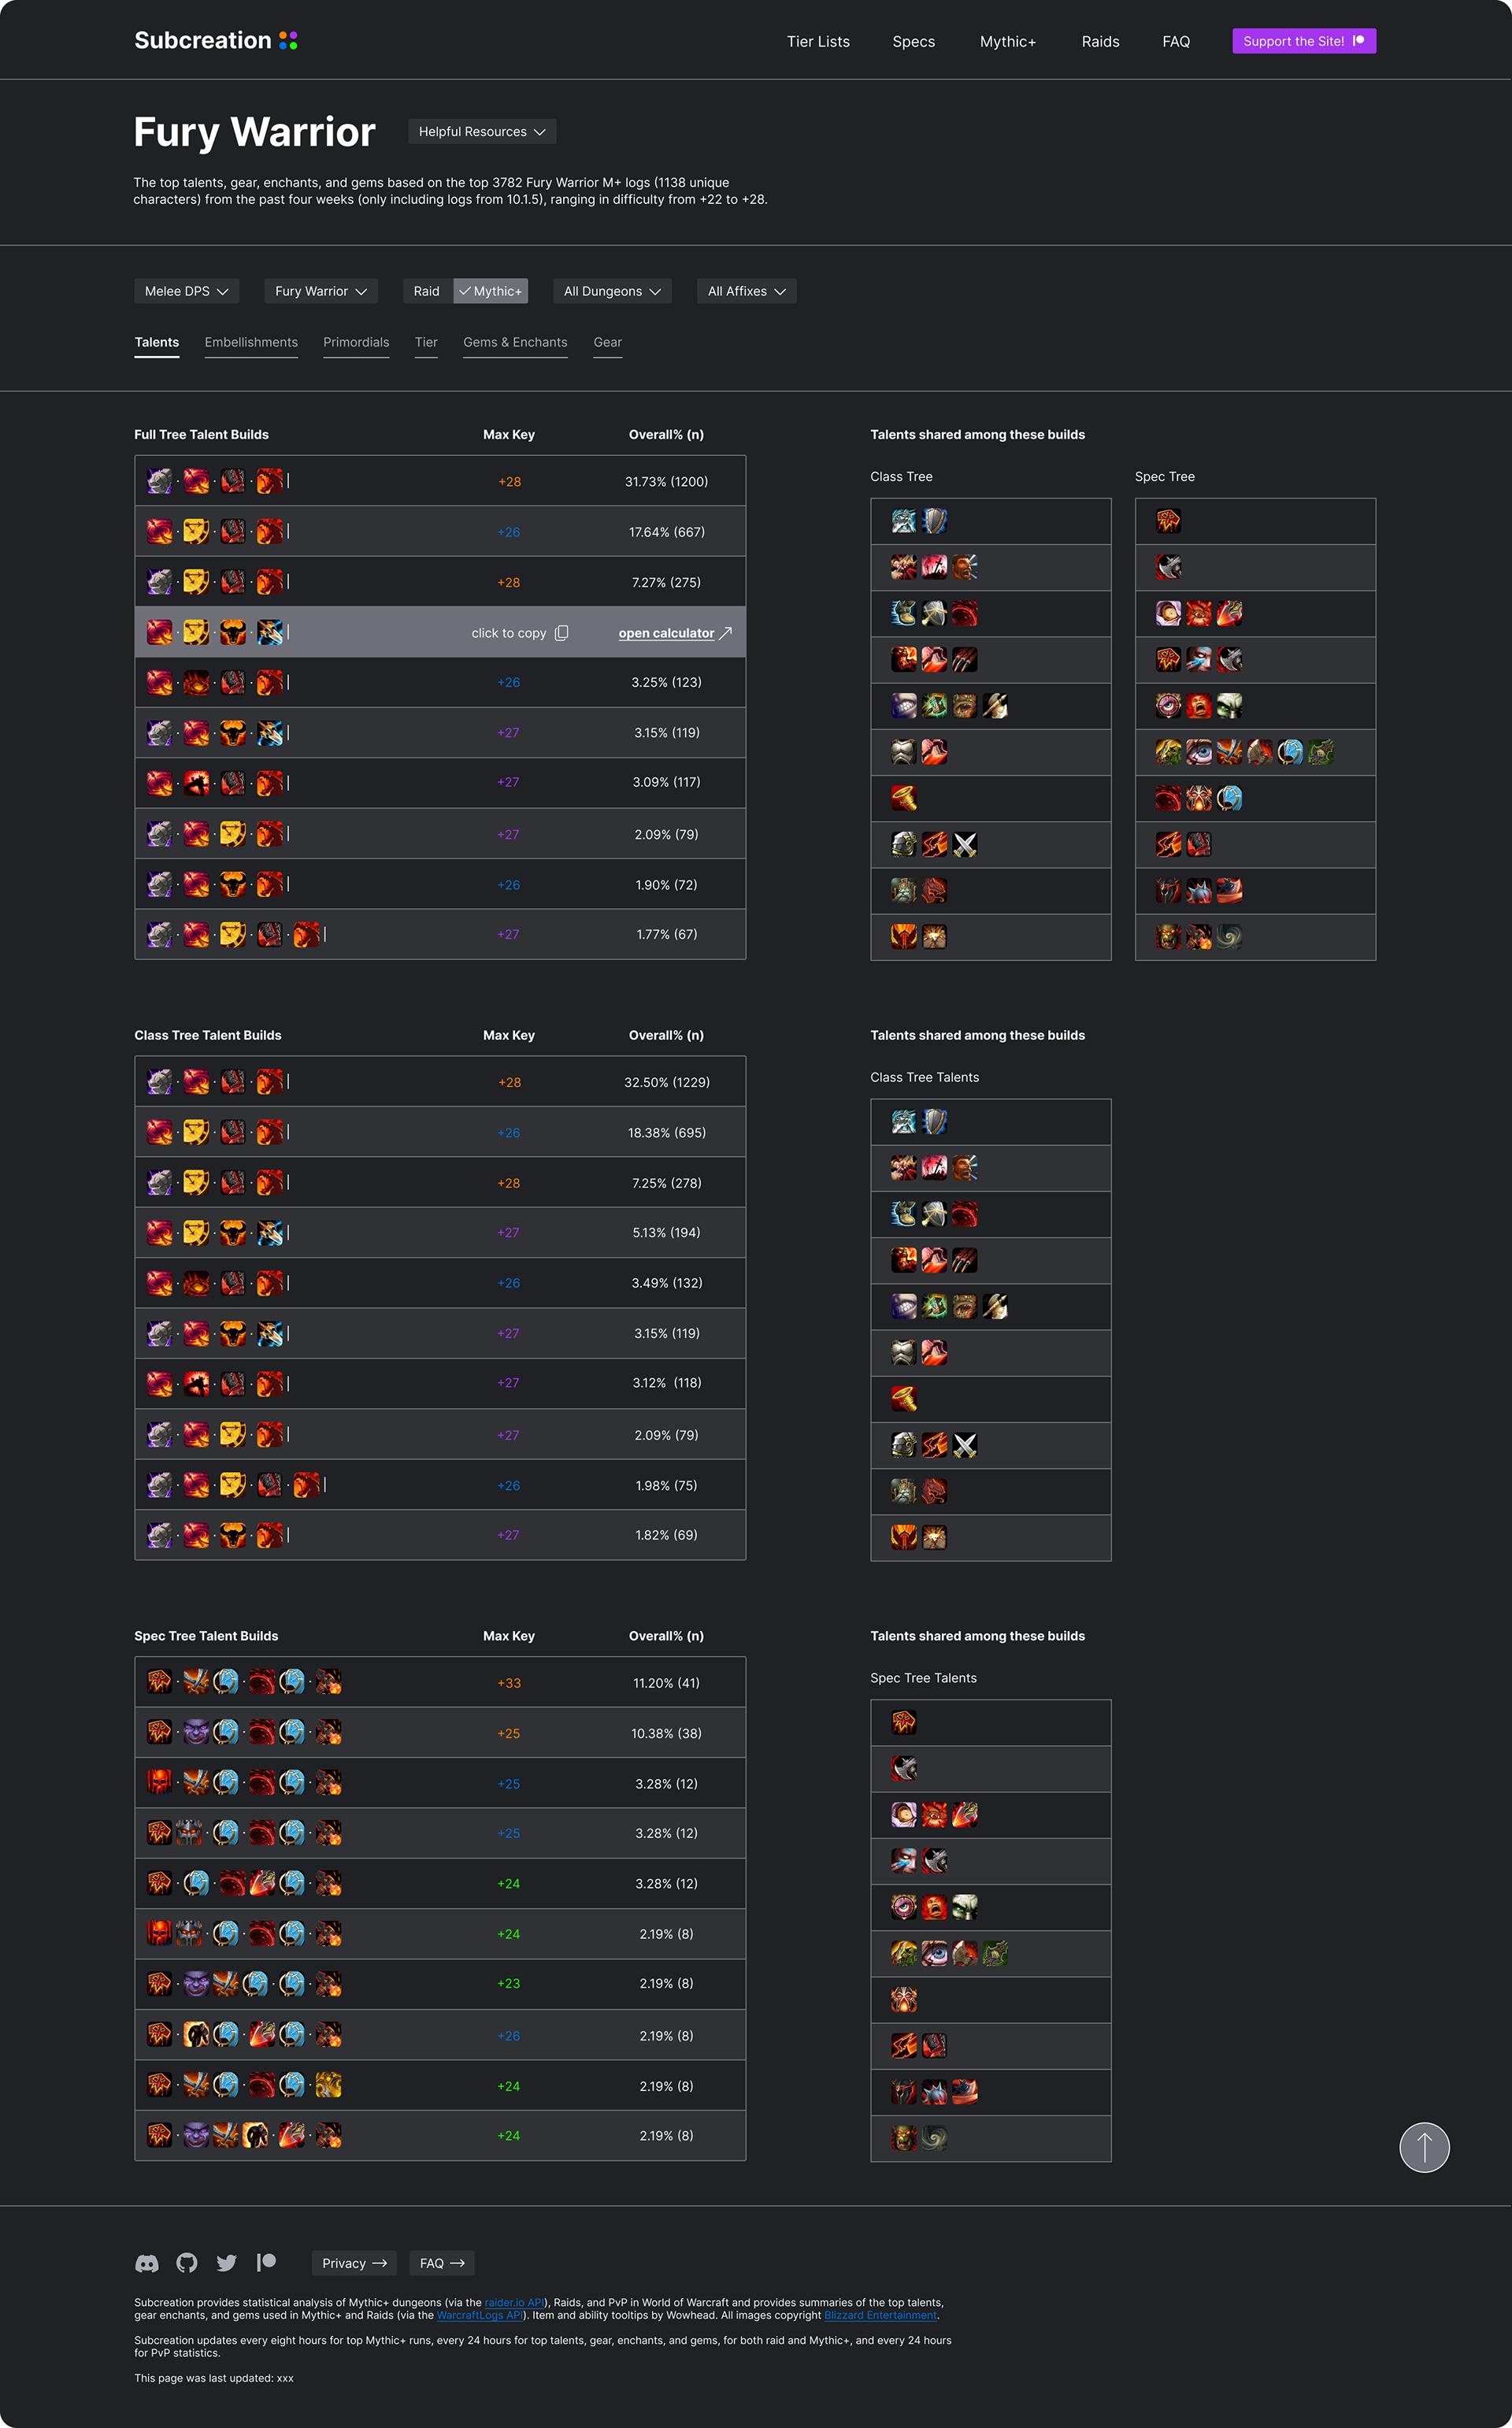Select the checked Mythic+ toggle
This screenshot has height=2428, width=1512.
click(490, 291)
